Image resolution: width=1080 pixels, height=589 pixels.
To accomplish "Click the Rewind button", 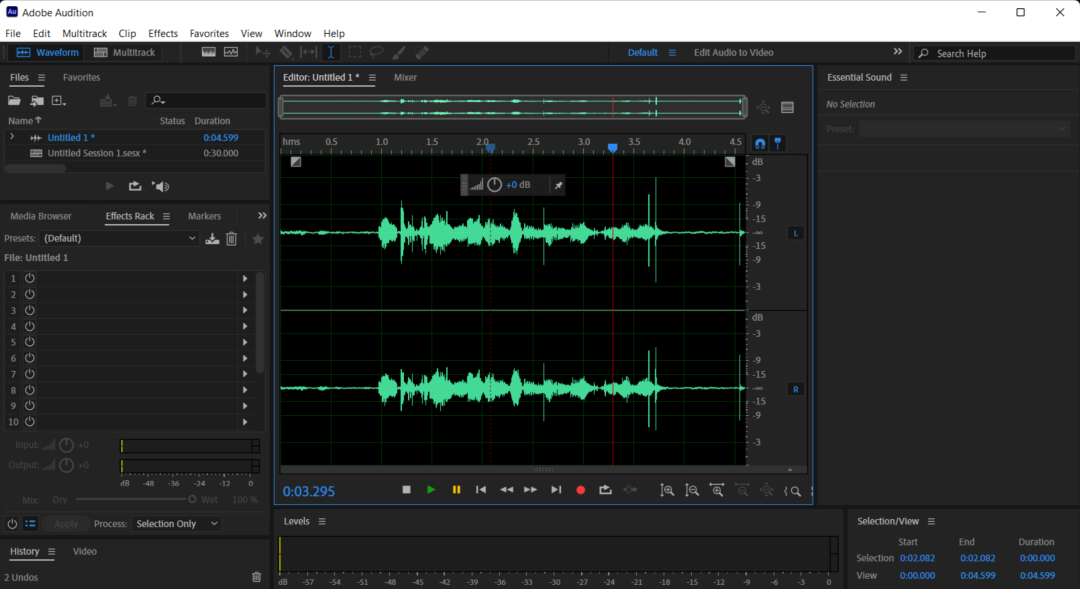I will click(x=506, y=490).
